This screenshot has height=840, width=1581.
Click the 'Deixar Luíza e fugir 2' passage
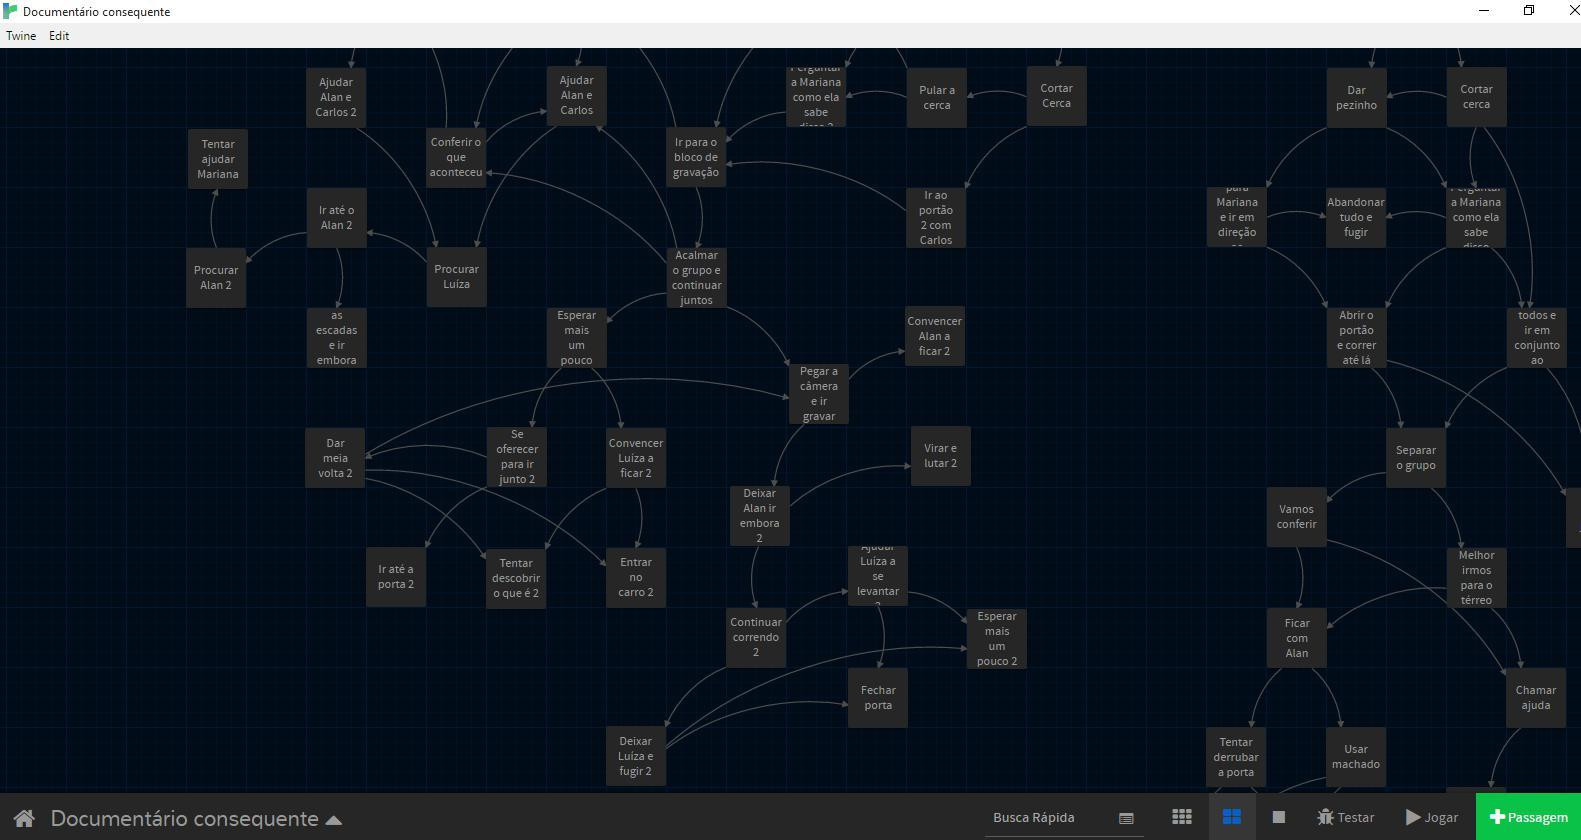(x=636, y=756)
